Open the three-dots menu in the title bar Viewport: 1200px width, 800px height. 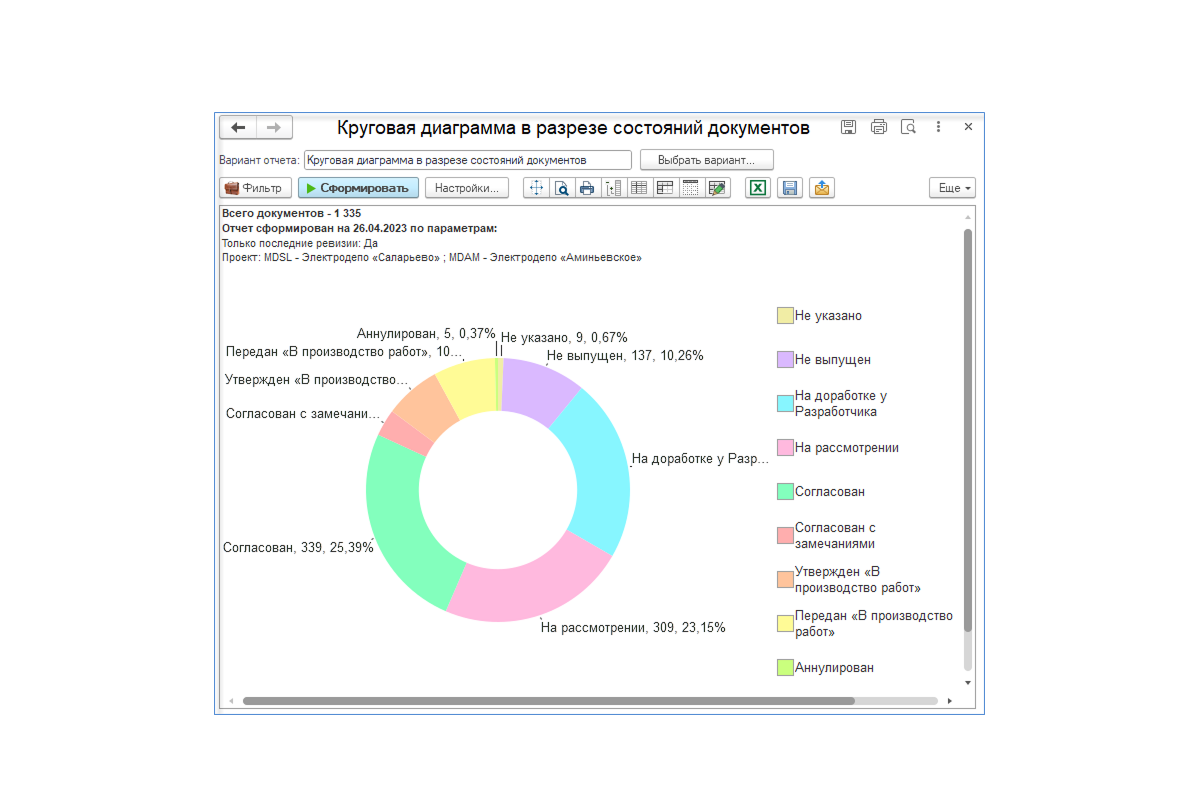(x=938, y=127)
